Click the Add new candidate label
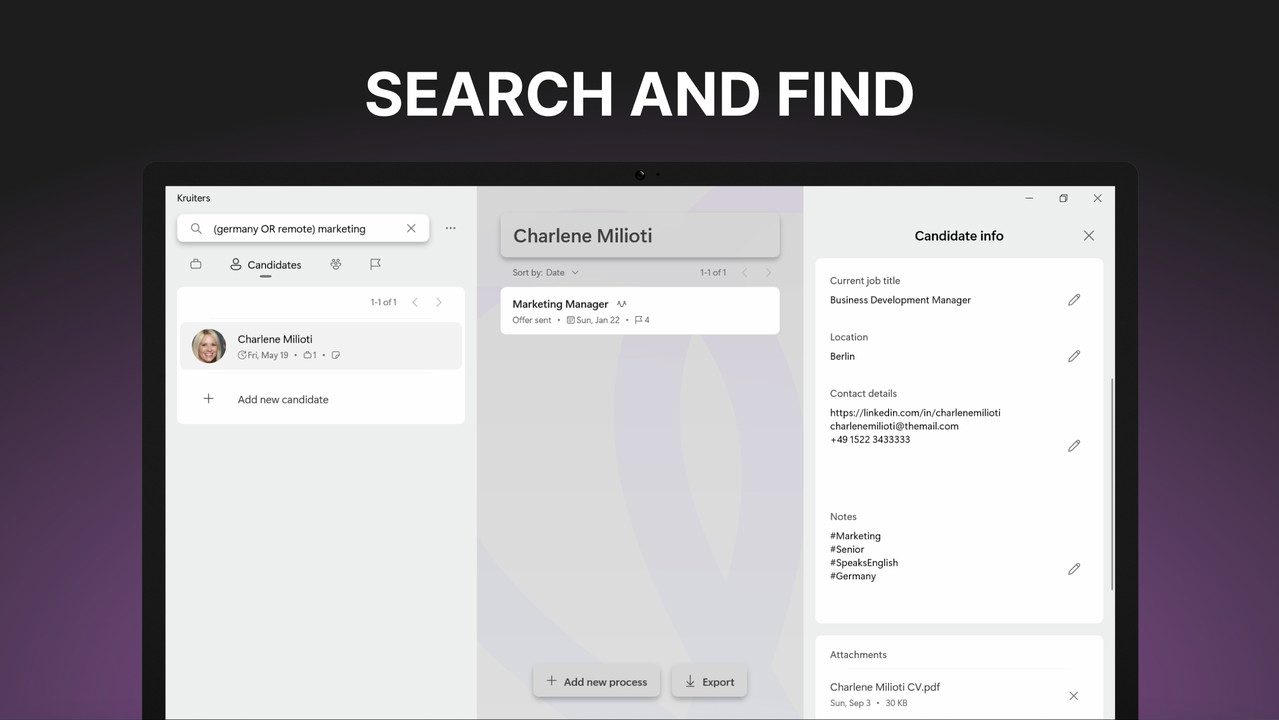This screenshot has height=720, width=1279. point(283,400)
